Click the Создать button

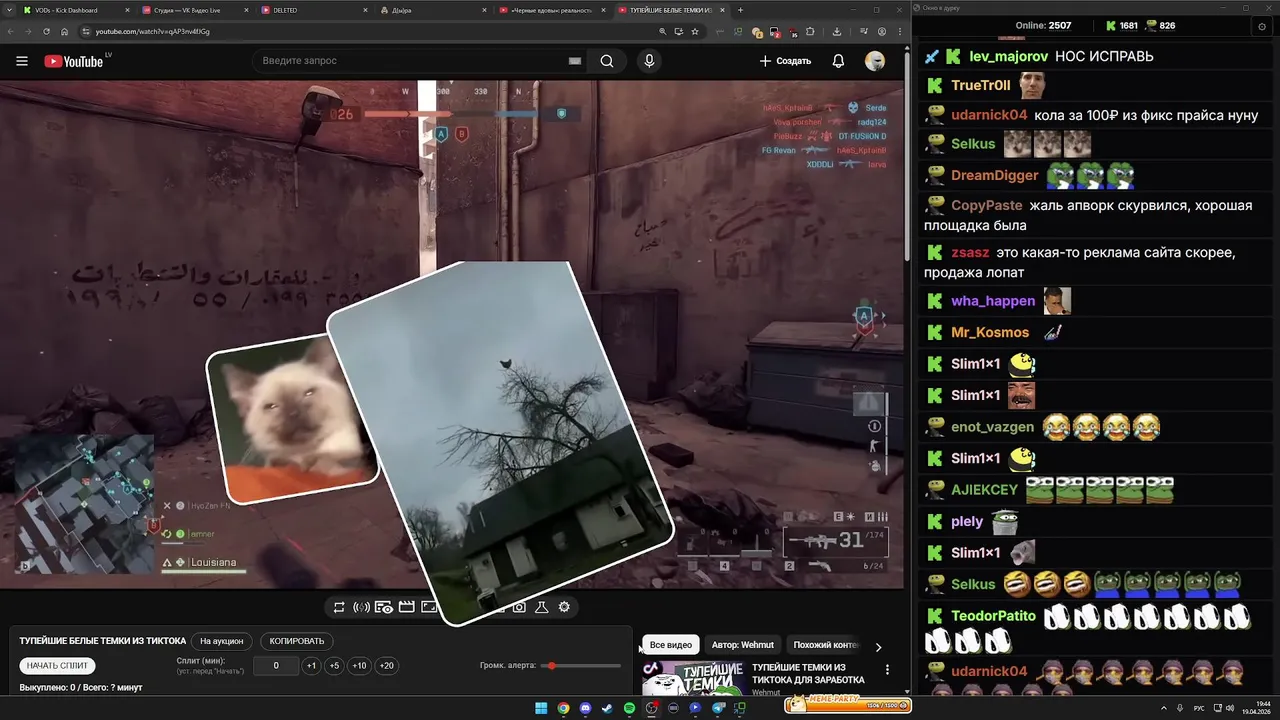(x=785, y=61)
